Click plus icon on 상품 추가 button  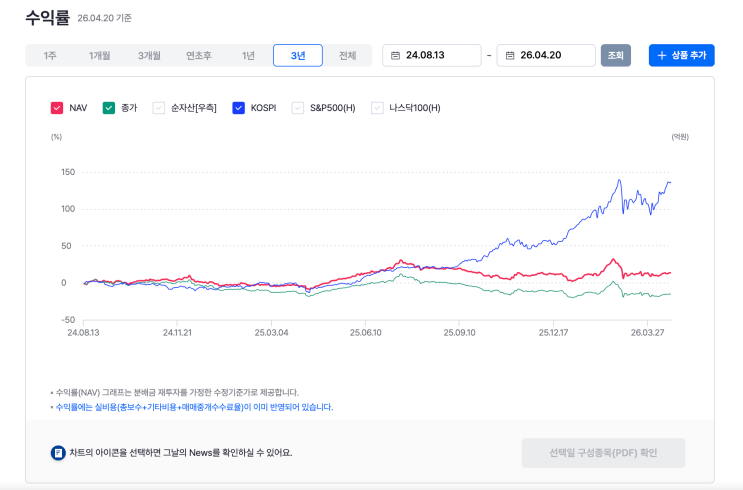pos(662,55)
